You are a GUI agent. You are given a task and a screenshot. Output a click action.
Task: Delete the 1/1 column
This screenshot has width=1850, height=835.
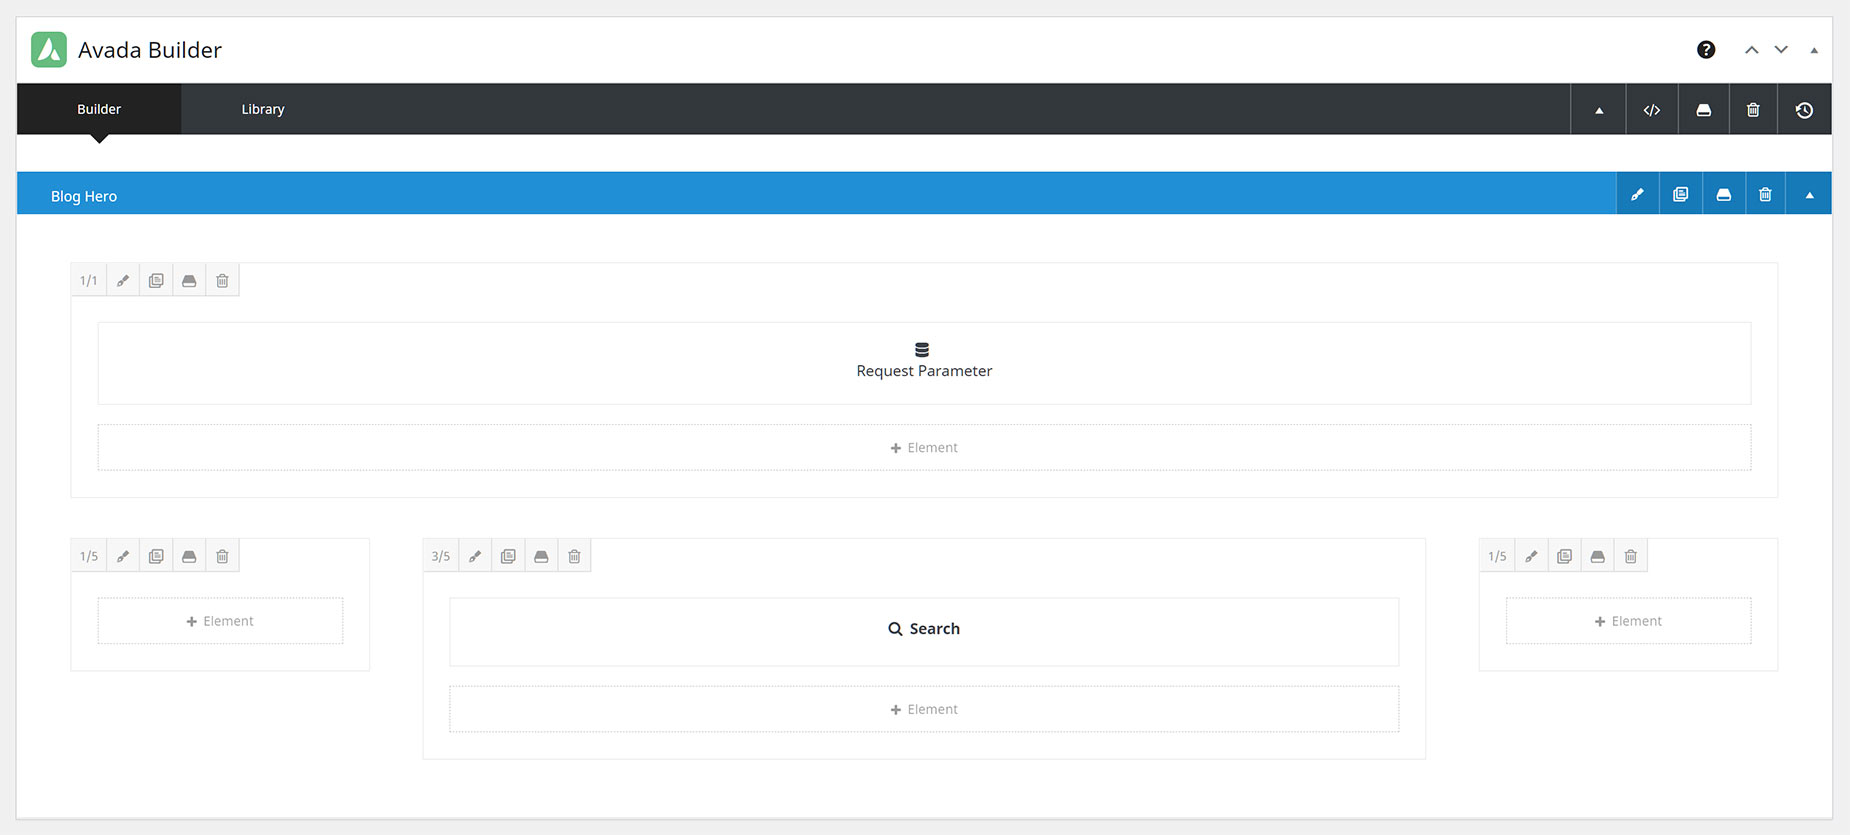[222, 280]
